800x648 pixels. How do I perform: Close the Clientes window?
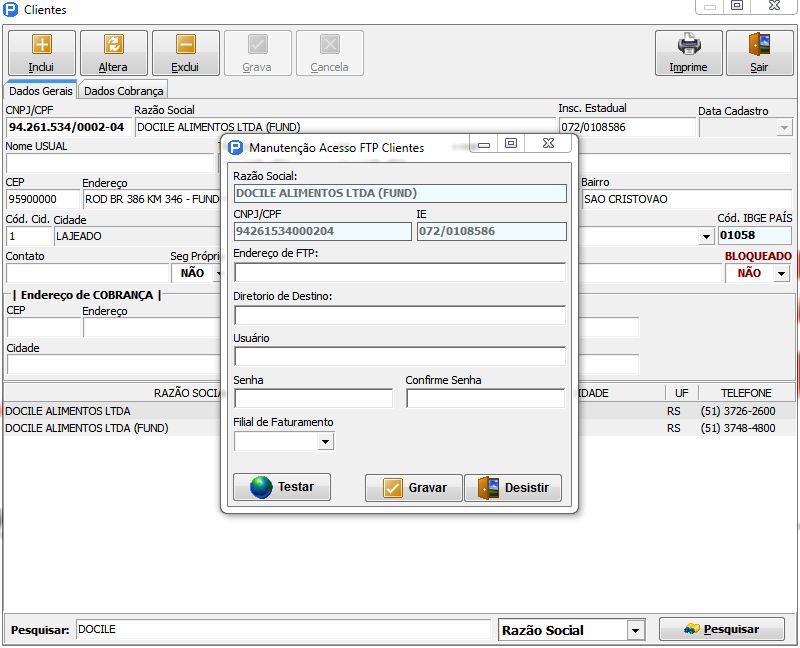point(774,6)
